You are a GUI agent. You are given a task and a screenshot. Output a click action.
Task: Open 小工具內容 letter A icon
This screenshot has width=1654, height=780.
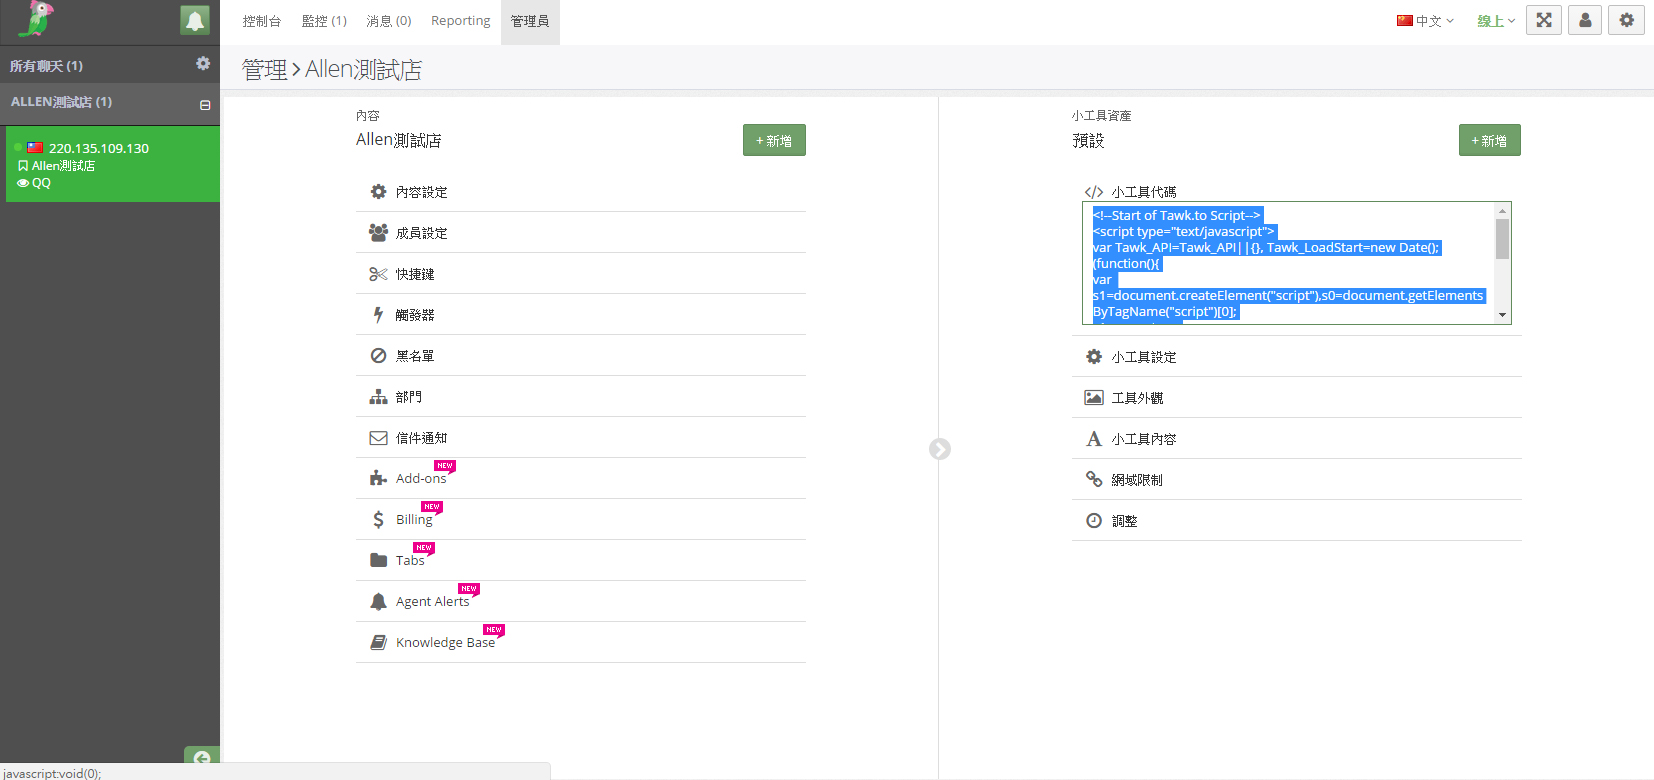pos(1094,438)
